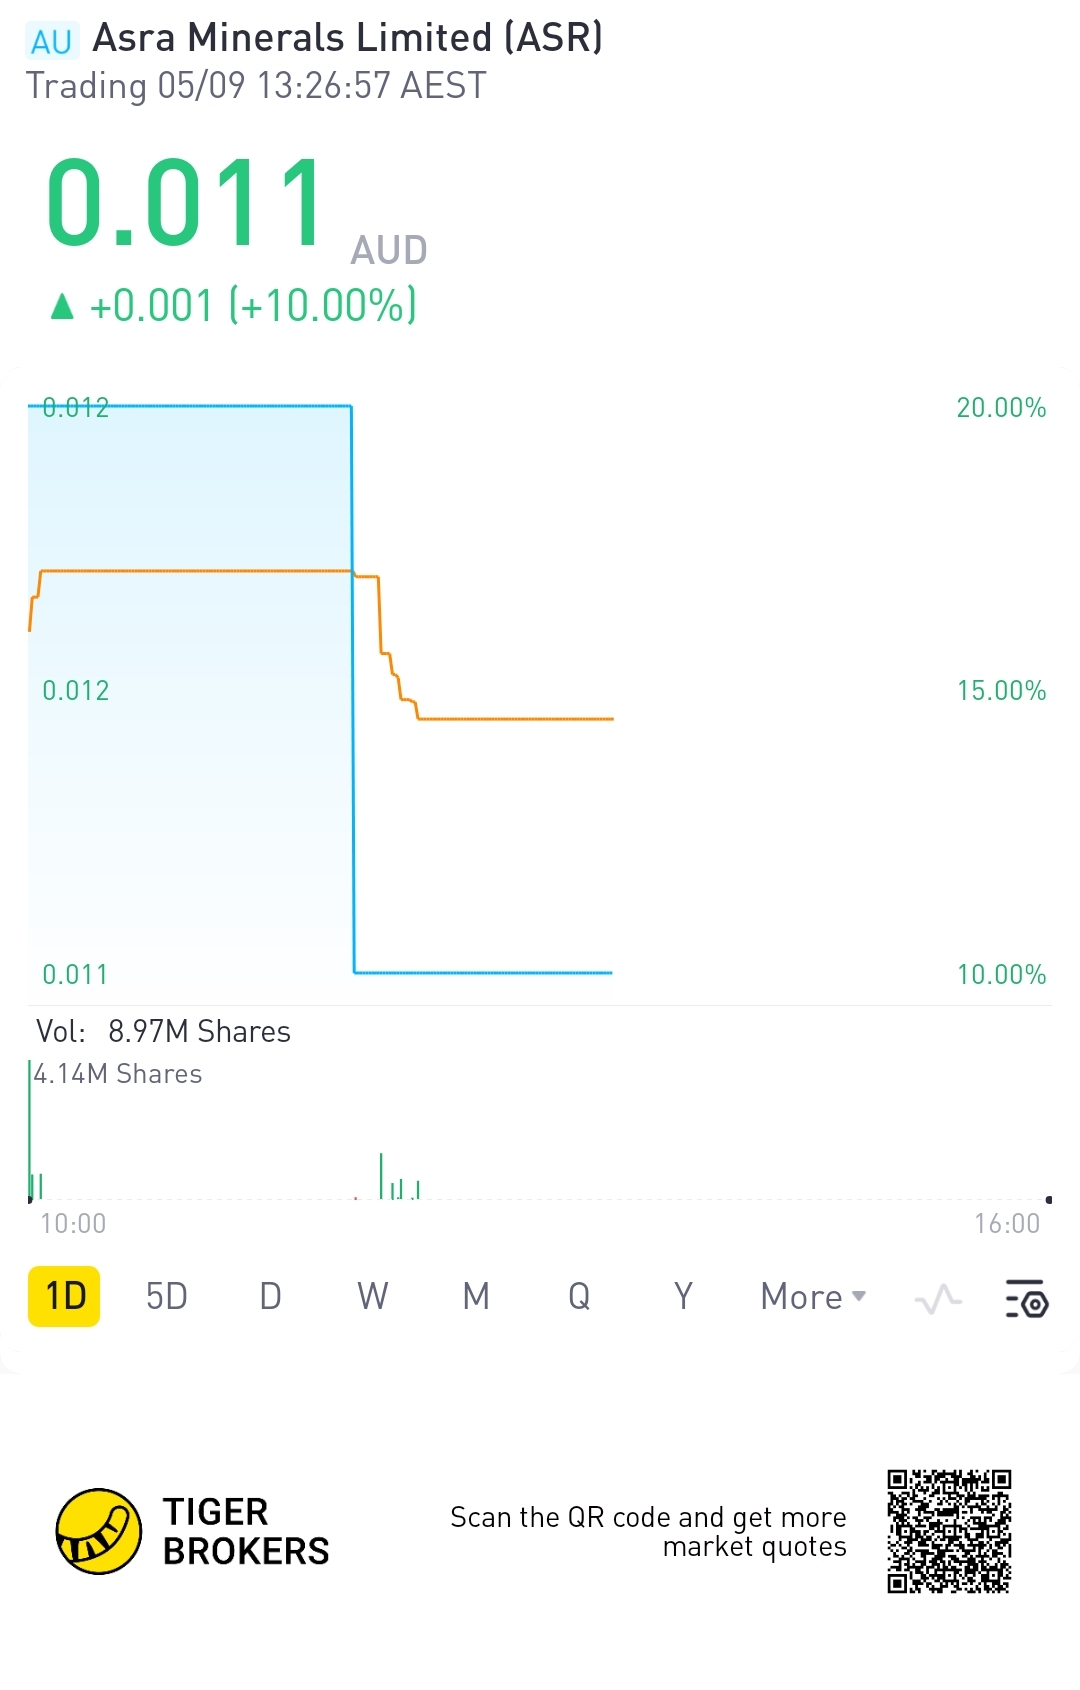Click the QR code image
The image size is (1080, 1690).
coord(948,1531)
